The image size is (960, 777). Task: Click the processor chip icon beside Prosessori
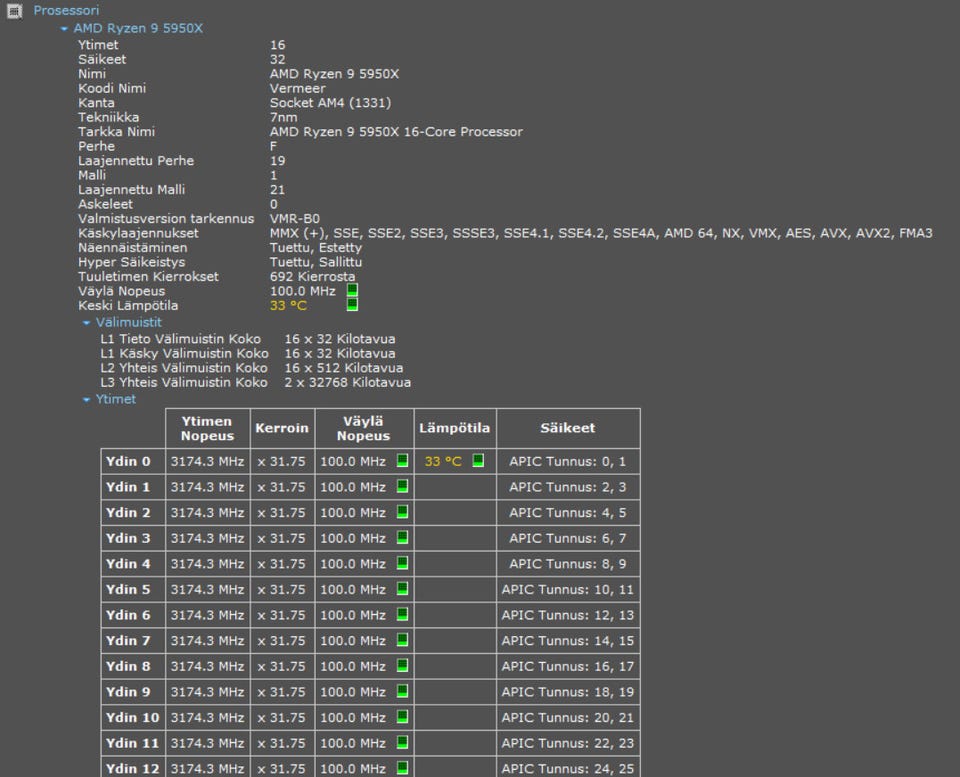coord(14,10)
